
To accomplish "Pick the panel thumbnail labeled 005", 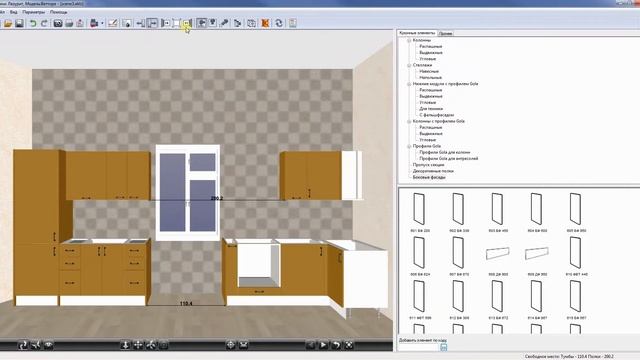I will click(x=576, y=209).
